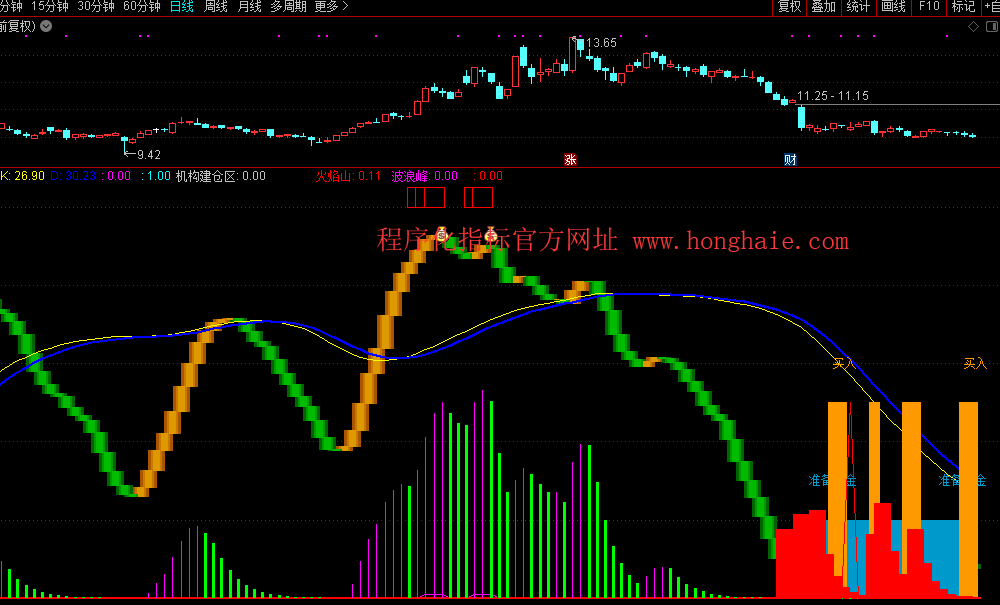Viewport: 1000px width, 605px height.
Task: Activate the 画线 drawing tool
Action: point(893,7)
